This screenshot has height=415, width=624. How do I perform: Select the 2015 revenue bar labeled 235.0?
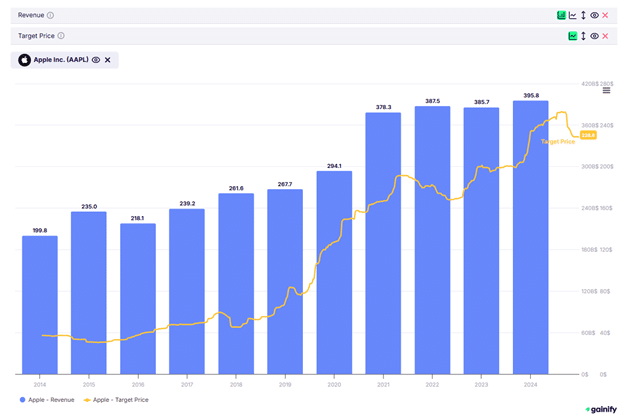click(x=89, y=293)
